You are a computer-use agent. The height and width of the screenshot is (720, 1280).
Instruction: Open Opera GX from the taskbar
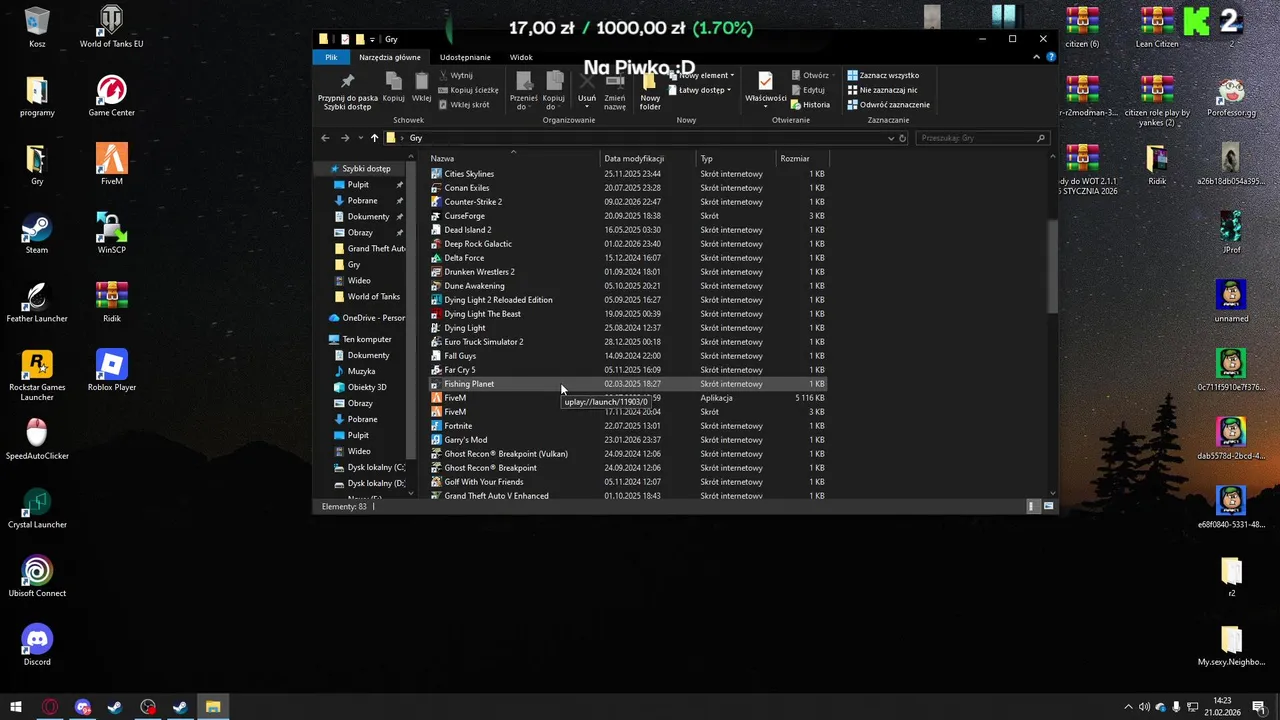pos(50,707)
